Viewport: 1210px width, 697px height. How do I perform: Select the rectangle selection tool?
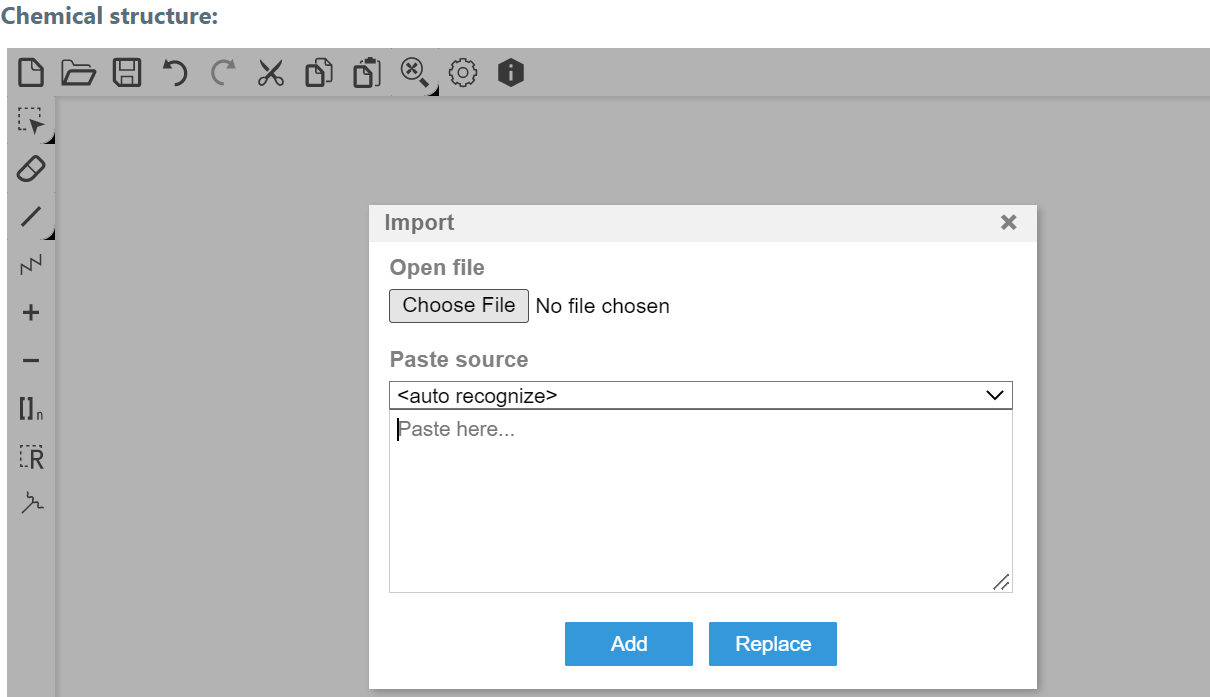[31, 122]
